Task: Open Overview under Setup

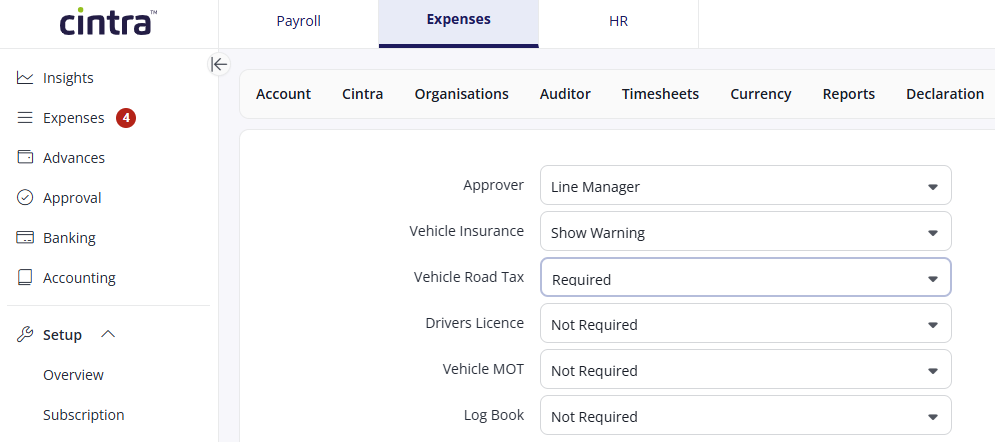Action: (x=73, y=375)
